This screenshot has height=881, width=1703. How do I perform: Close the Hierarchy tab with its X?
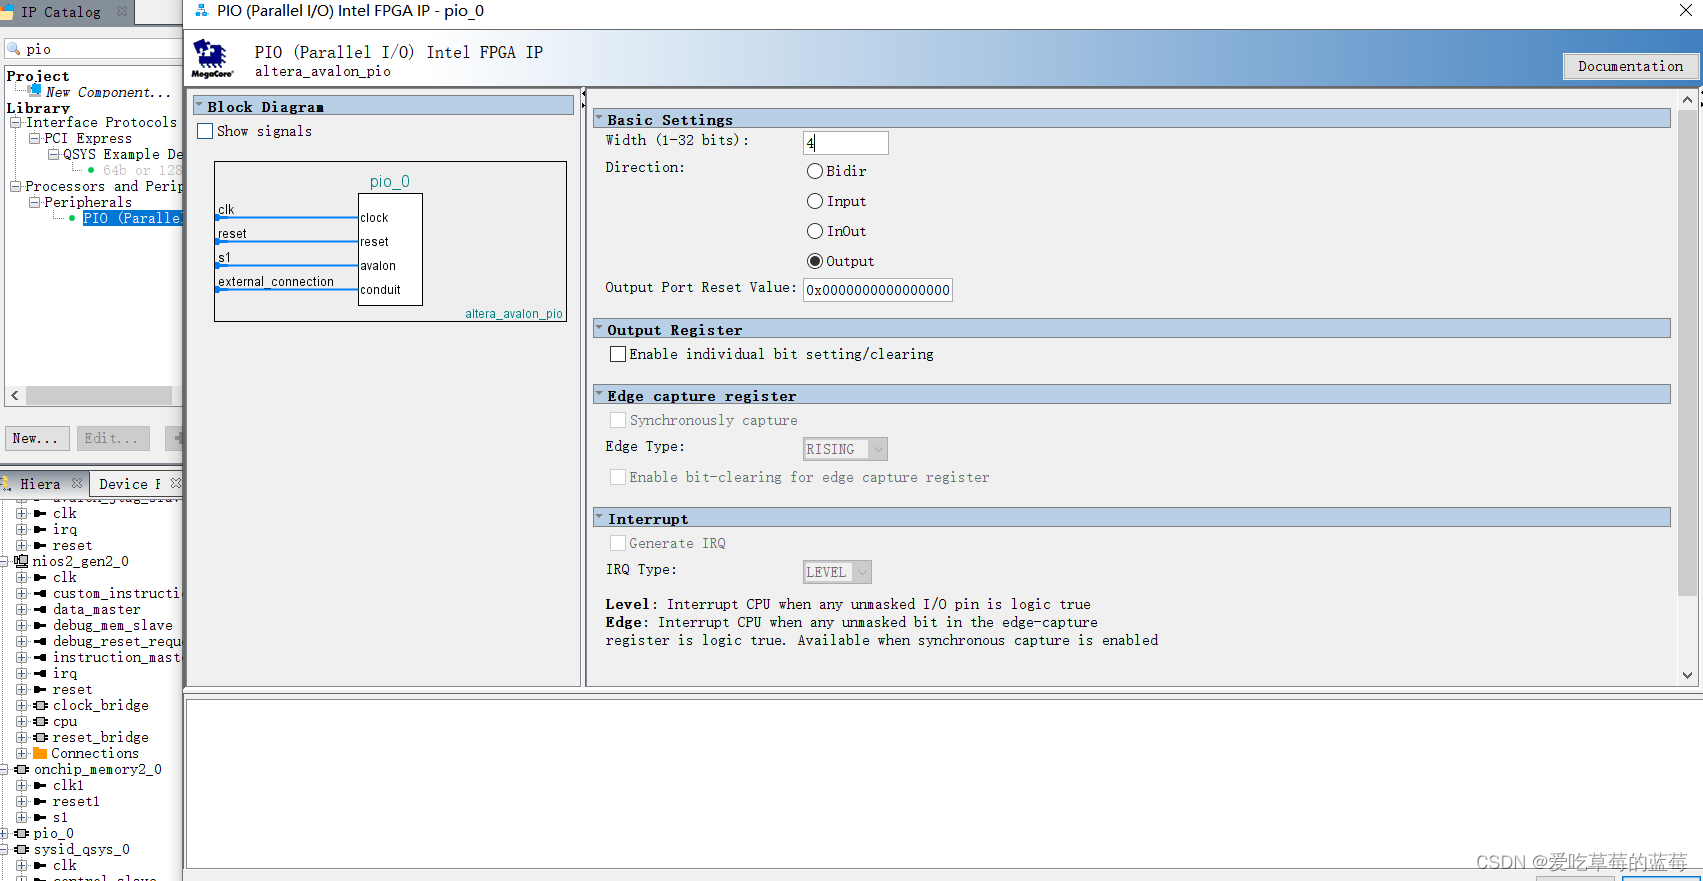77,483
